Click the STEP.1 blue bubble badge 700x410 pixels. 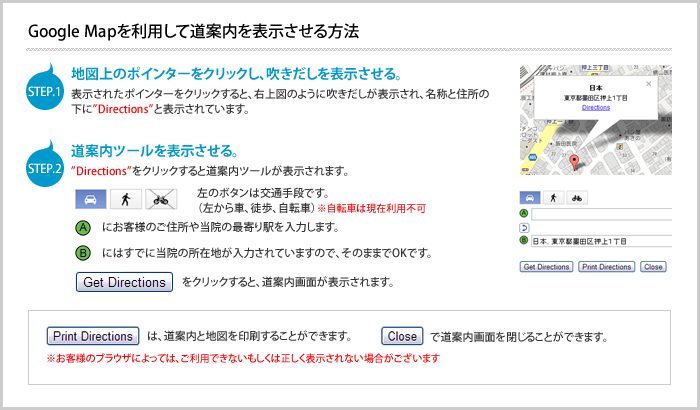[45, 88]
